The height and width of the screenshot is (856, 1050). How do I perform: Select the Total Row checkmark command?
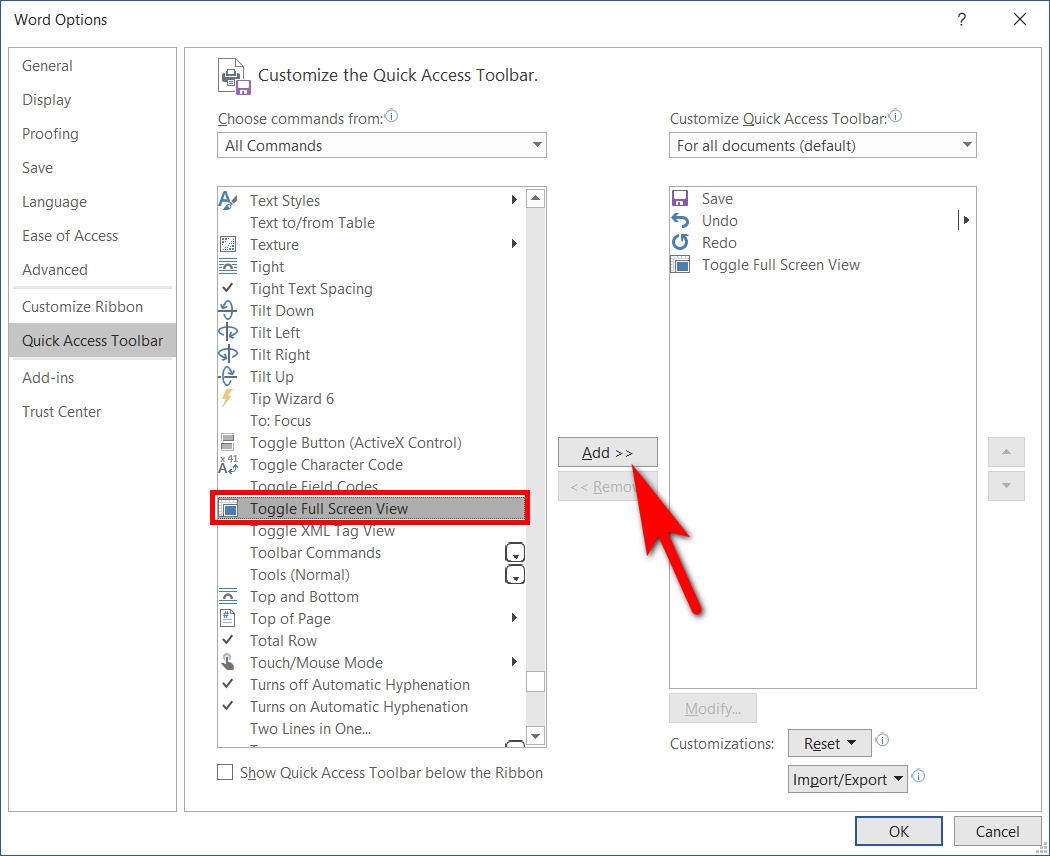click(x=372, y=640)
